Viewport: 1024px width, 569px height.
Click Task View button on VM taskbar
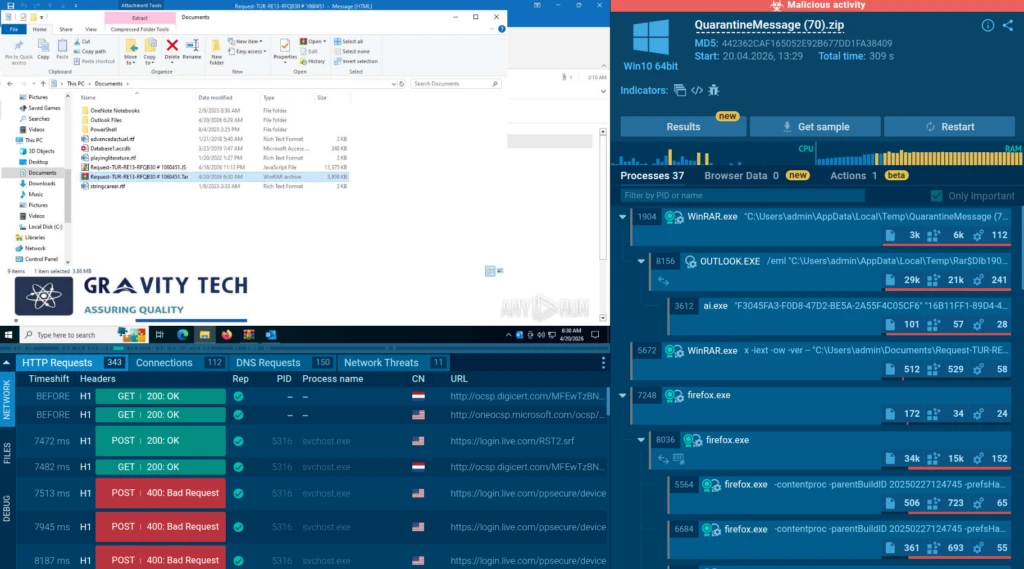point(160,334)
